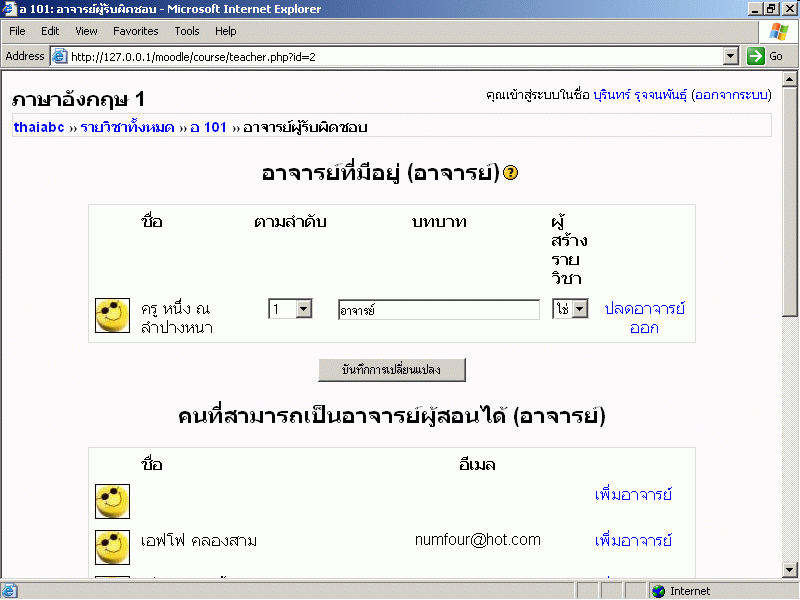Click the smiley avatar of ครู หนึ่ง
800x600 pixels.
(112, 315)
